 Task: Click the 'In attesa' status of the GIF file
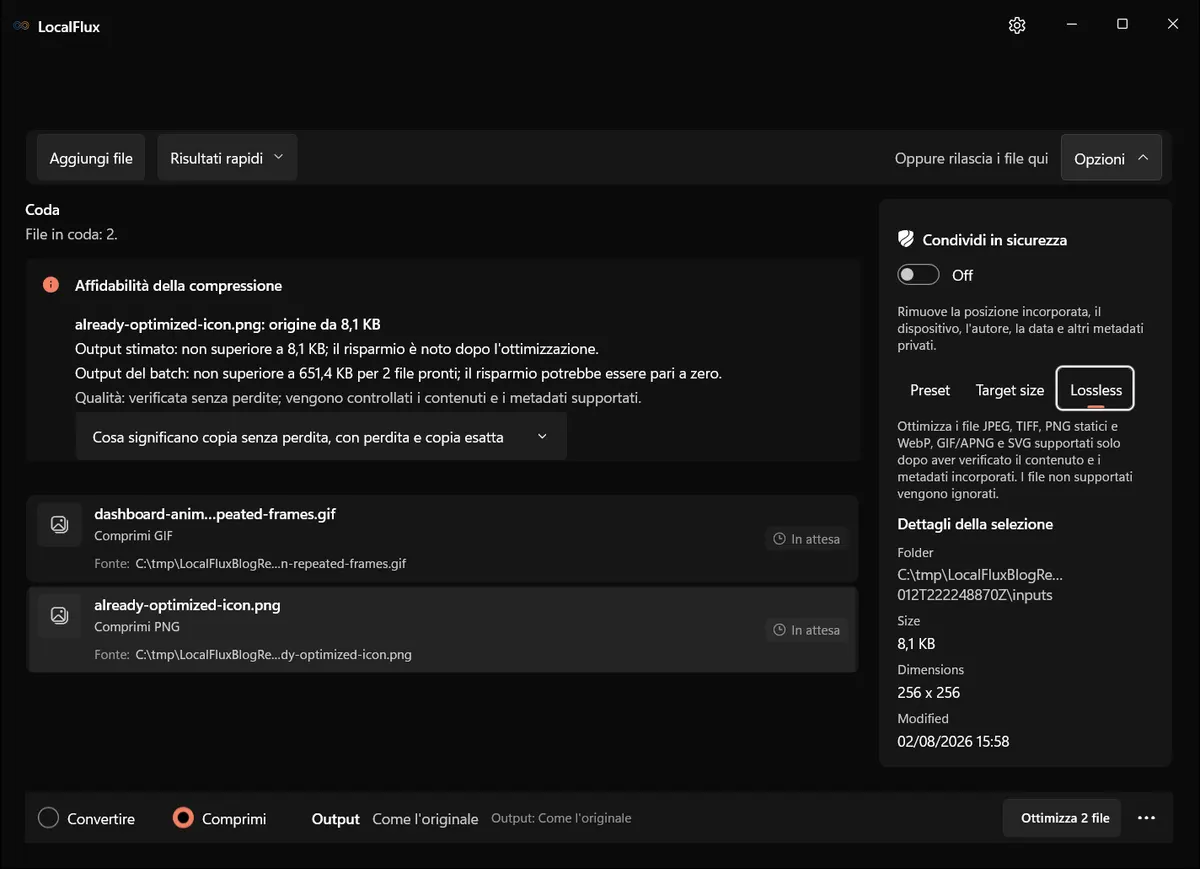807,539
